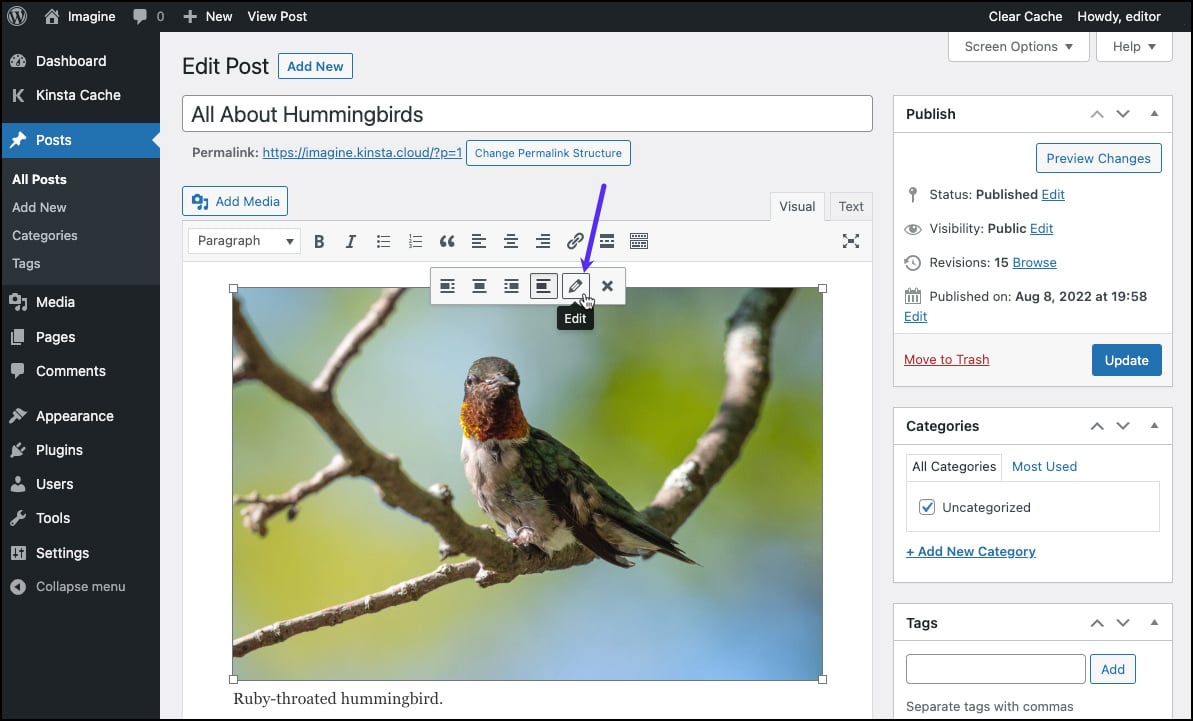
Task: Apply italic formatting
Action: pos(351,241)
